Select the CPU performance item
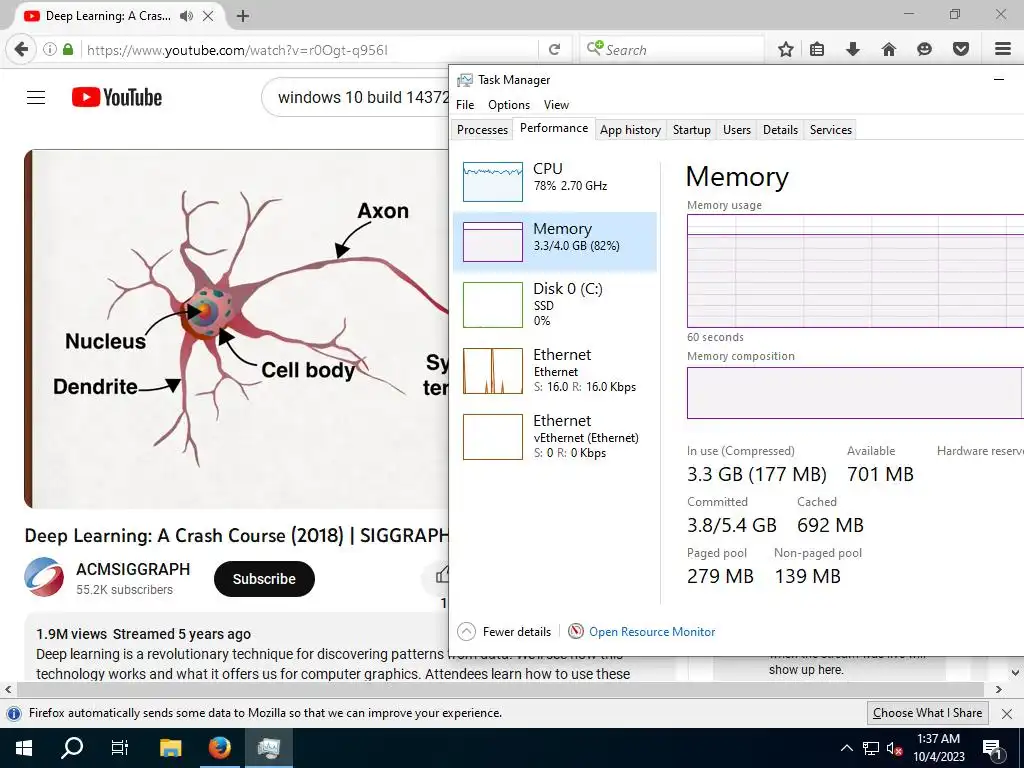 [554, 181]
